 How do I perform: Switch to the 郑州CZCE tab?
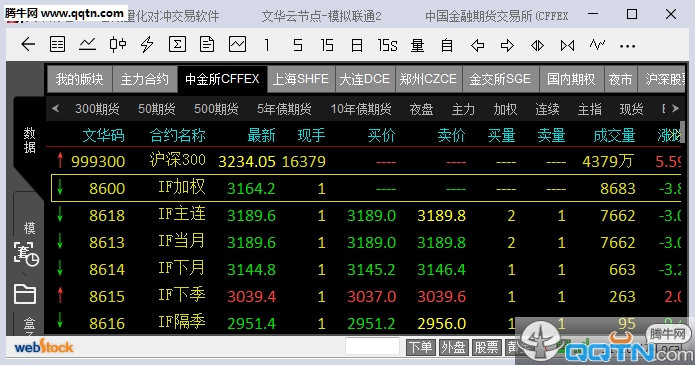click(429, 79)
